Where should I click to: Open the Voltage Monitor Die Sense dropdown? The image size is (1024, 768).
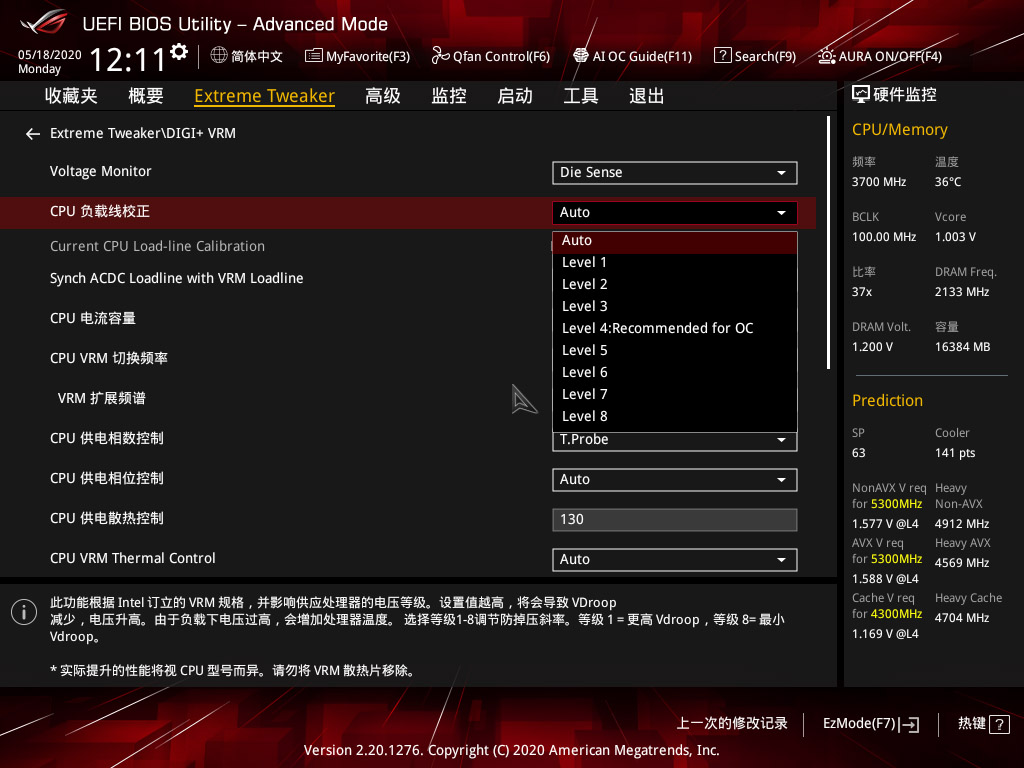click(x=674, y=172)
